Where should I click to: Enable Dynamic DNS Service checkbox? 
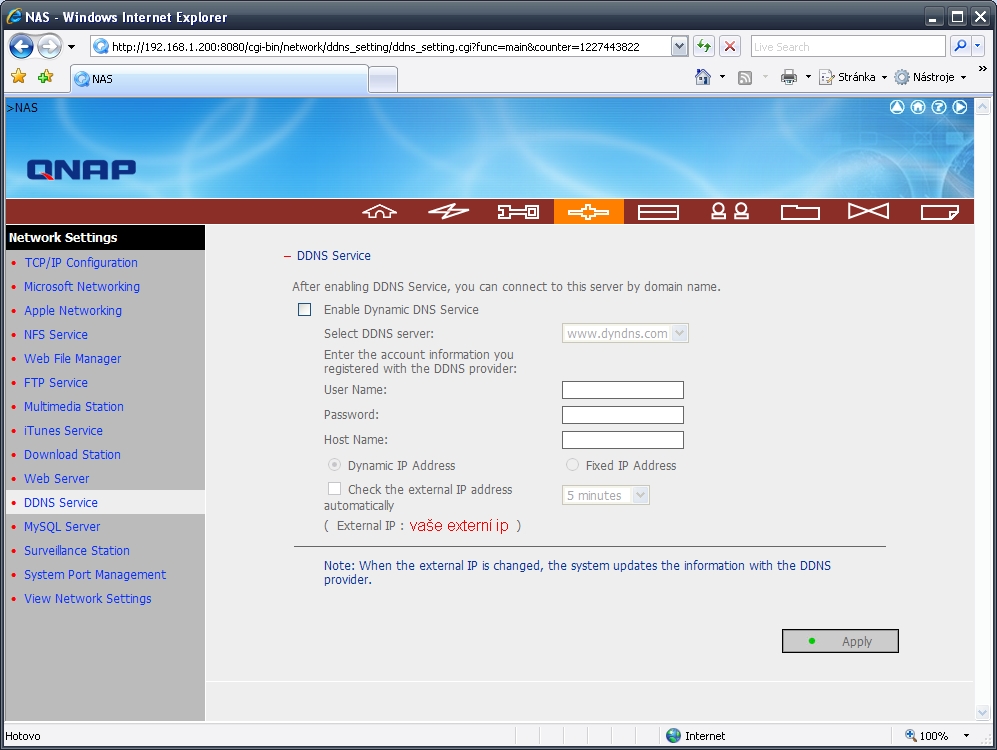(x=305, y=310)
